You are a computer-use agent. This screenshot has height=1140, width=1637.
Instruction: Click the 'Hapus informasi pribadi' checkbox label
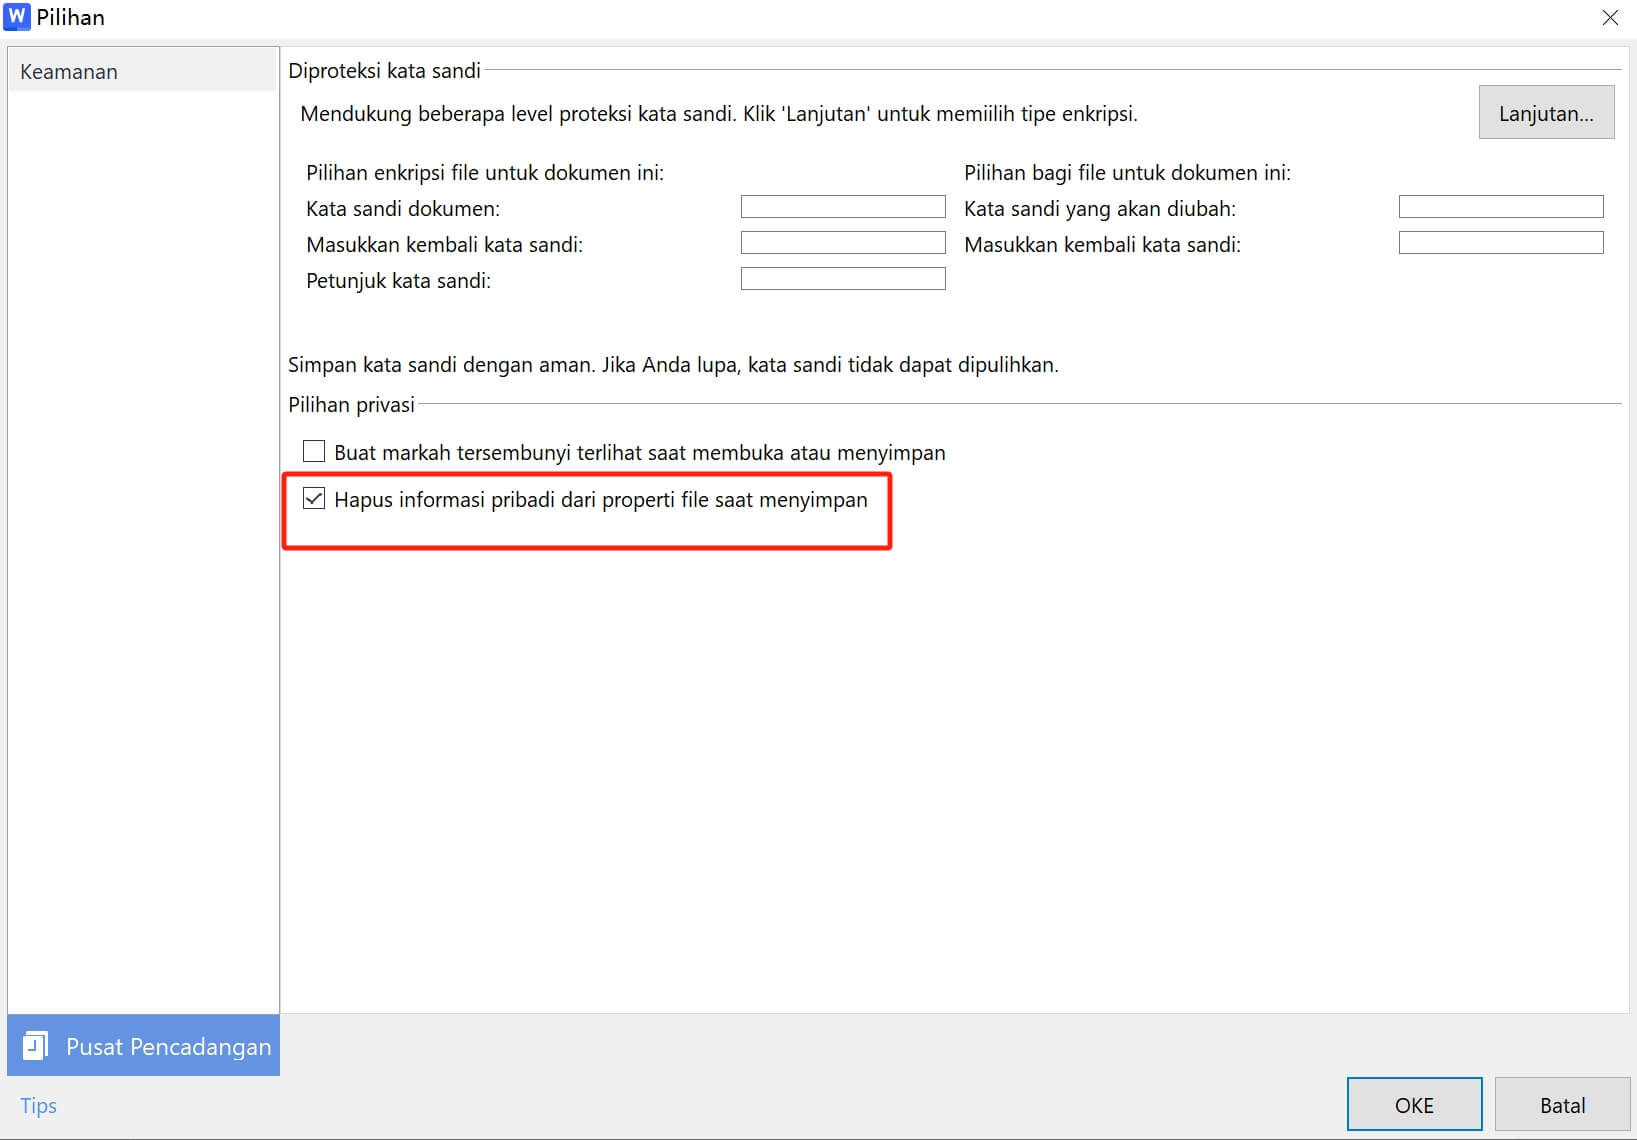point(600,500)
